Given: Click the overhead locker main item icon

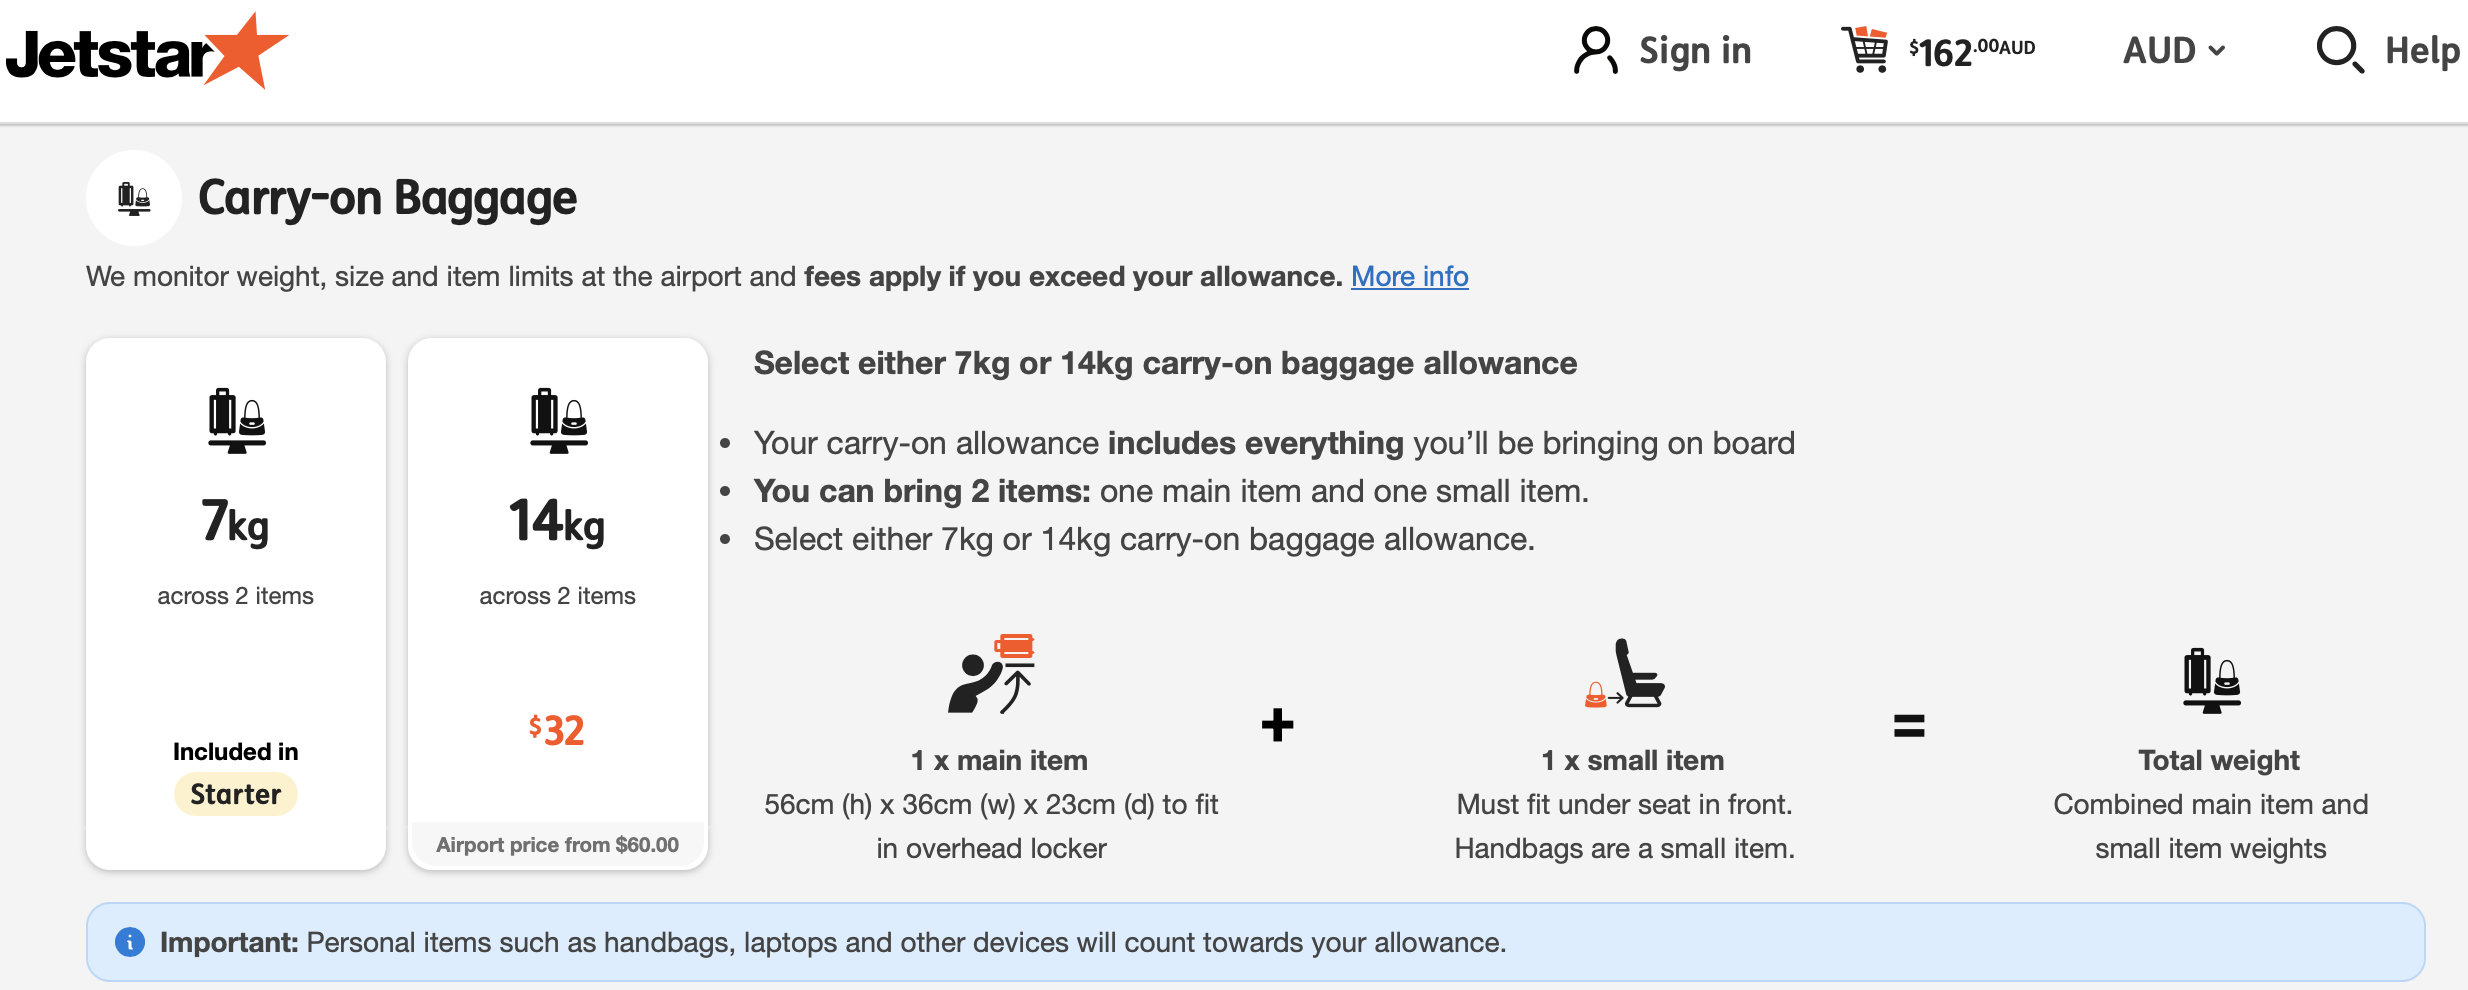Looking at the screenshot, I should (x=991, y=673).
